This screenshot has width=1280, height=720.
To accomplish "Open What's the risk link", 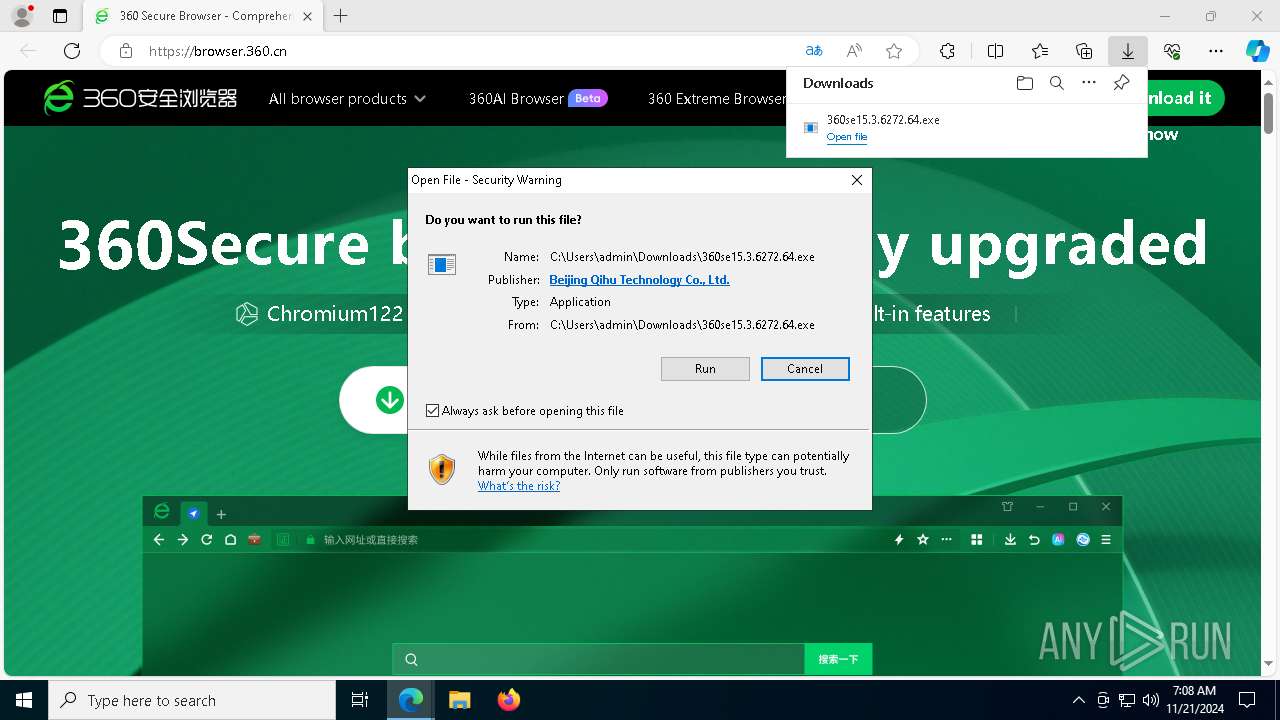I will point(518,486).
